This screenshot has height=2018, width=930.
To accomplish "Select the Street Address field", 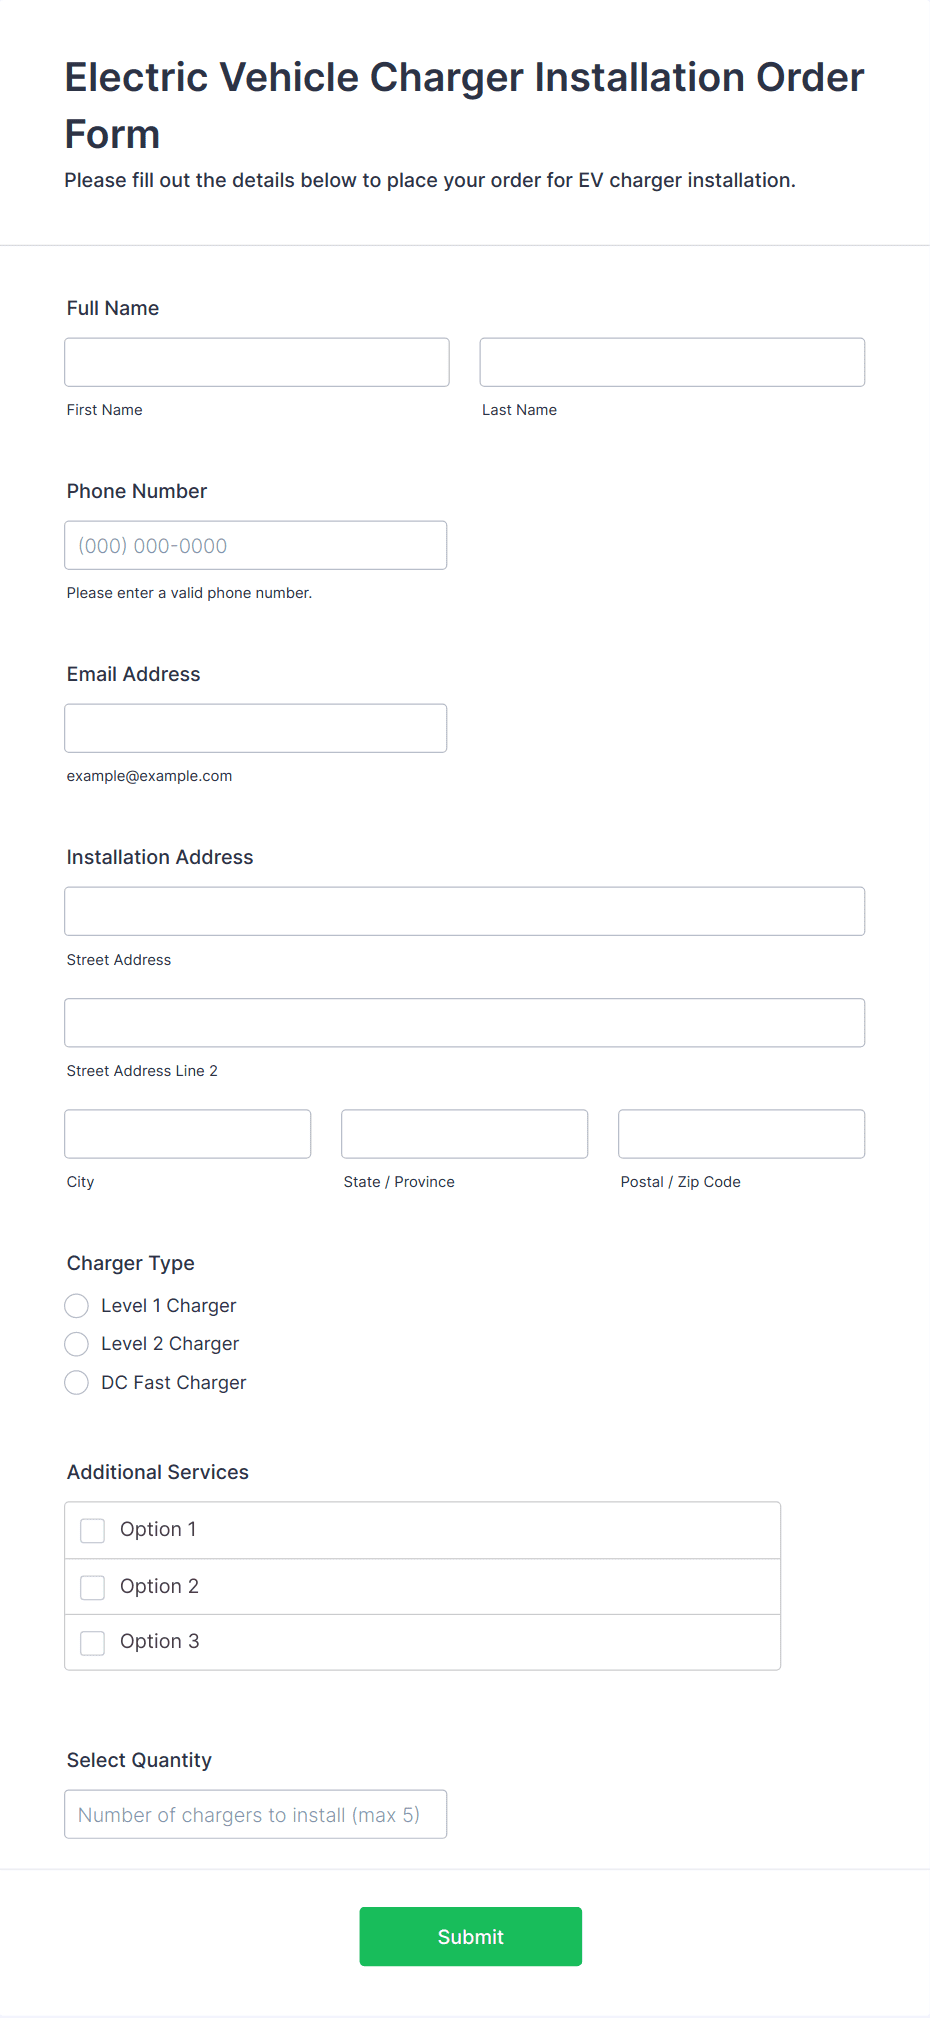I will pyautogui.click(x=465, y=911).
